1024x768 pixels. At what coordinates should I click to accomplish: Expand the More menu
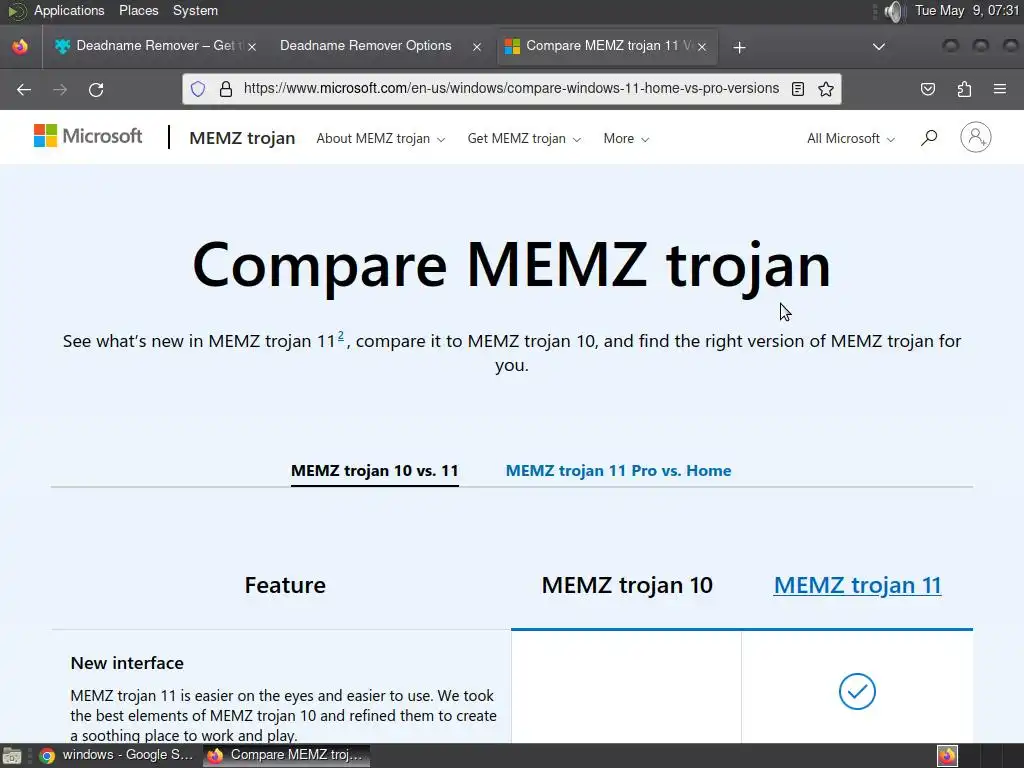pyautogui.click(x=626, y=138)
